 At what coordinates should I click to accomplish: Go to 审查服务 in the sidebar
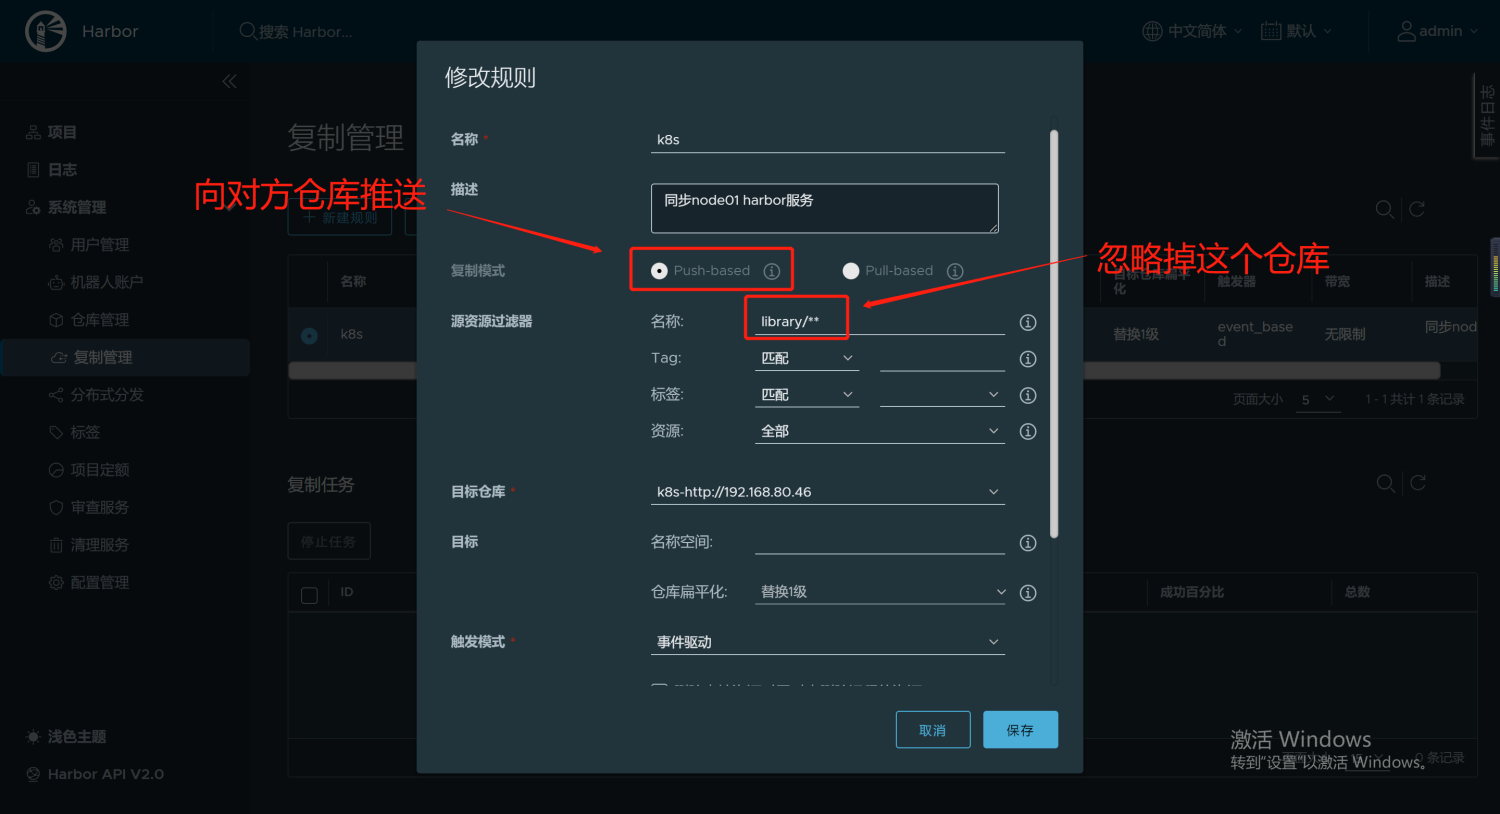pyautogui.click(x=100, y=507)
